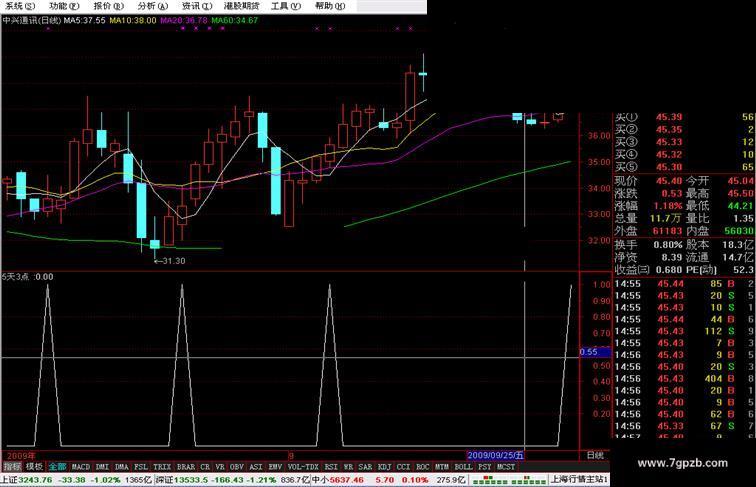Select the MTM indicator tab
This screenshot has height=487, width=756.
coord(441,467)
